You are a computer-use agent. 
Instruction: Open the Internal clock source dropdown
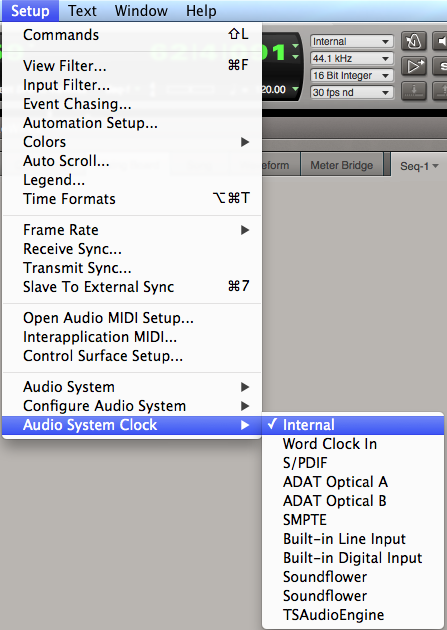352,41
